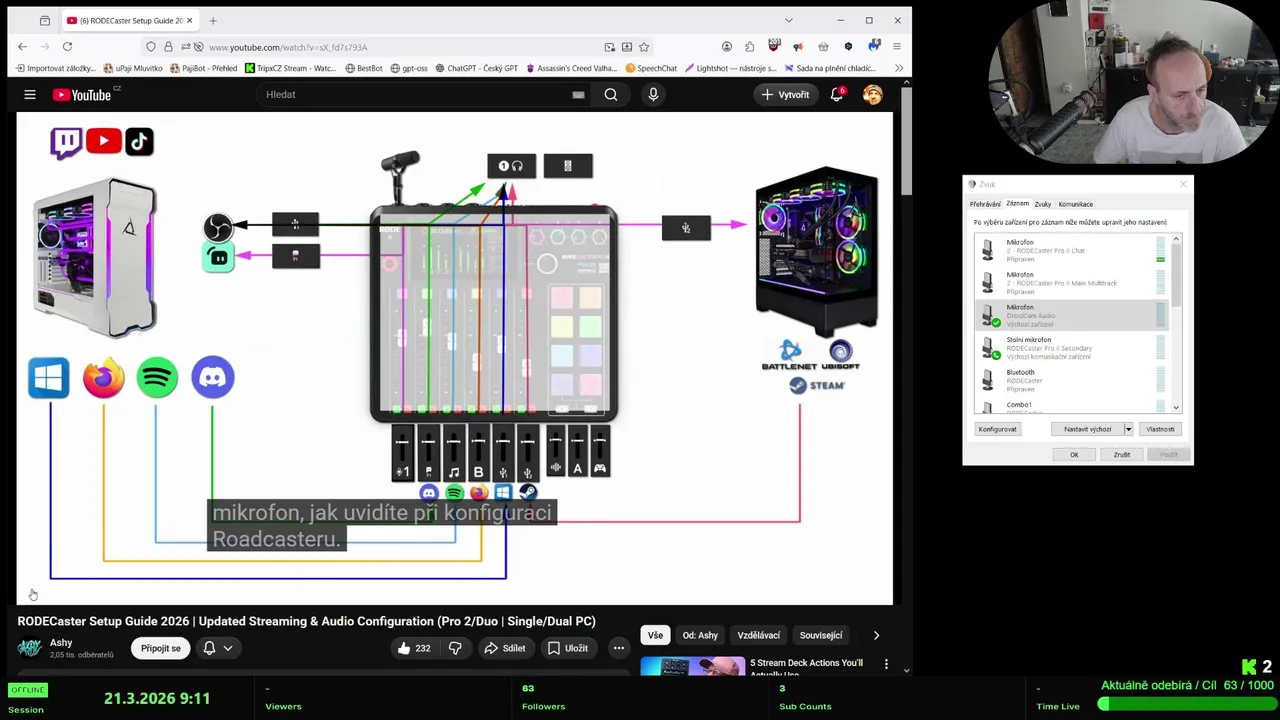The width and height of the screenshot is (1280, 720).
Task: Open the Firefox application menu
Action: point(896,47)
